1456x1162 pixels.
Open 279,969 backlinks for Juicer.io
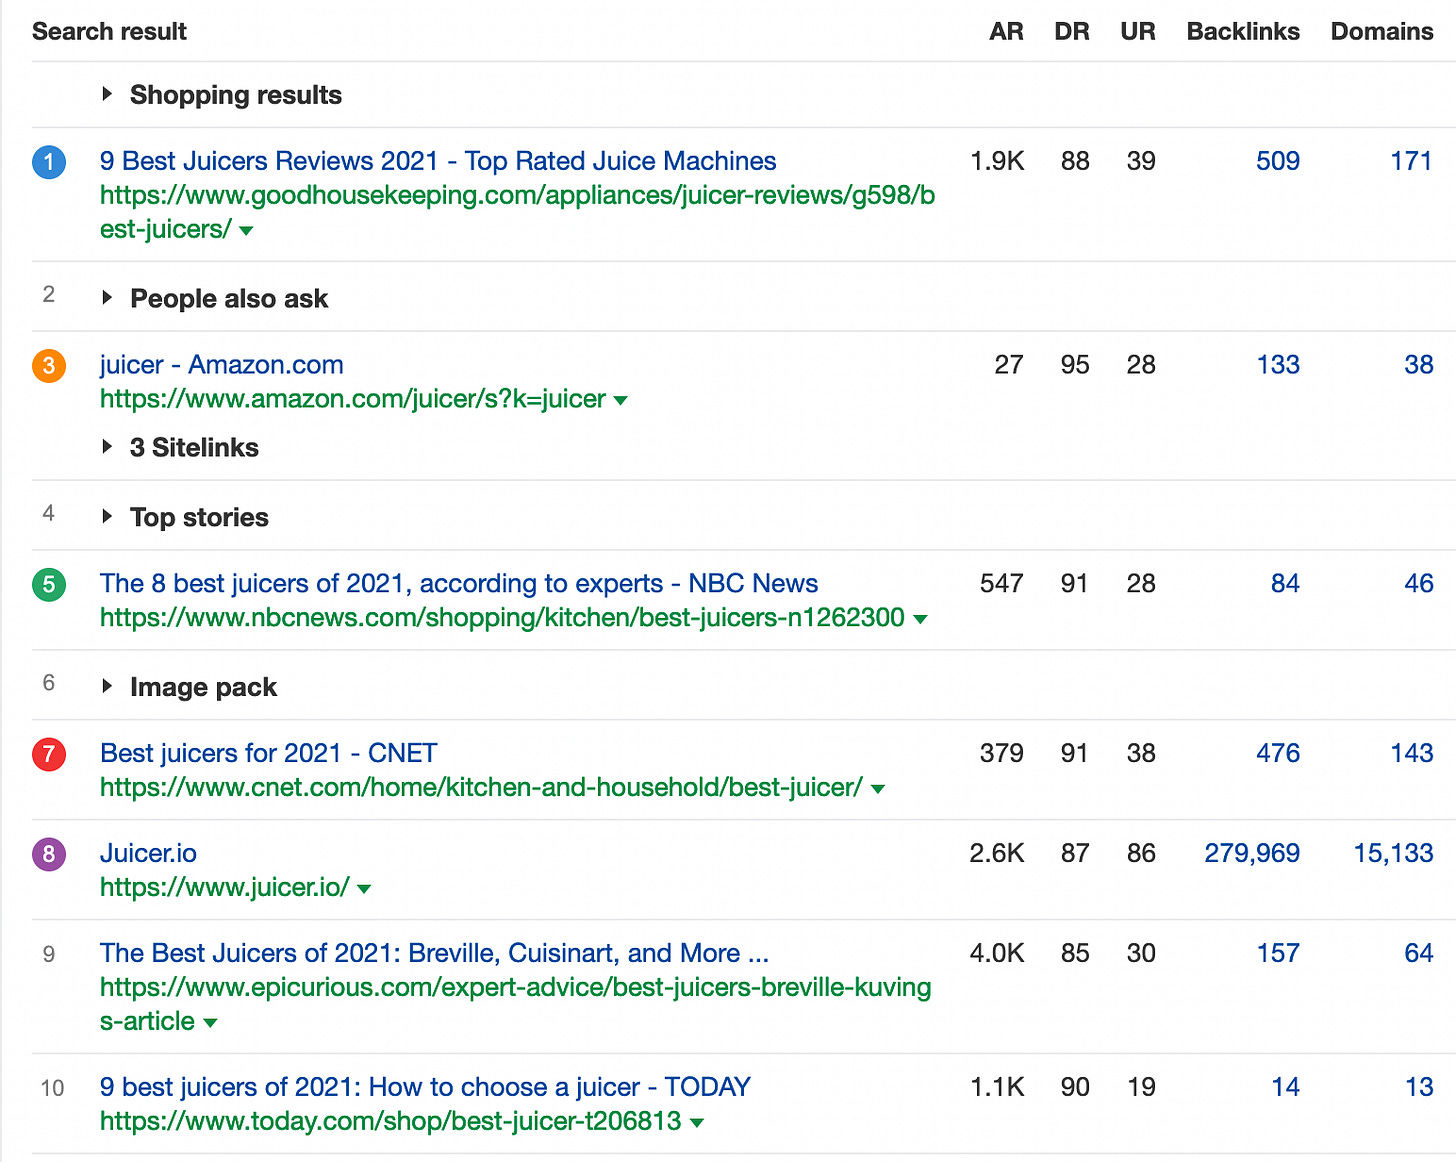click(x=1252, y=853)
